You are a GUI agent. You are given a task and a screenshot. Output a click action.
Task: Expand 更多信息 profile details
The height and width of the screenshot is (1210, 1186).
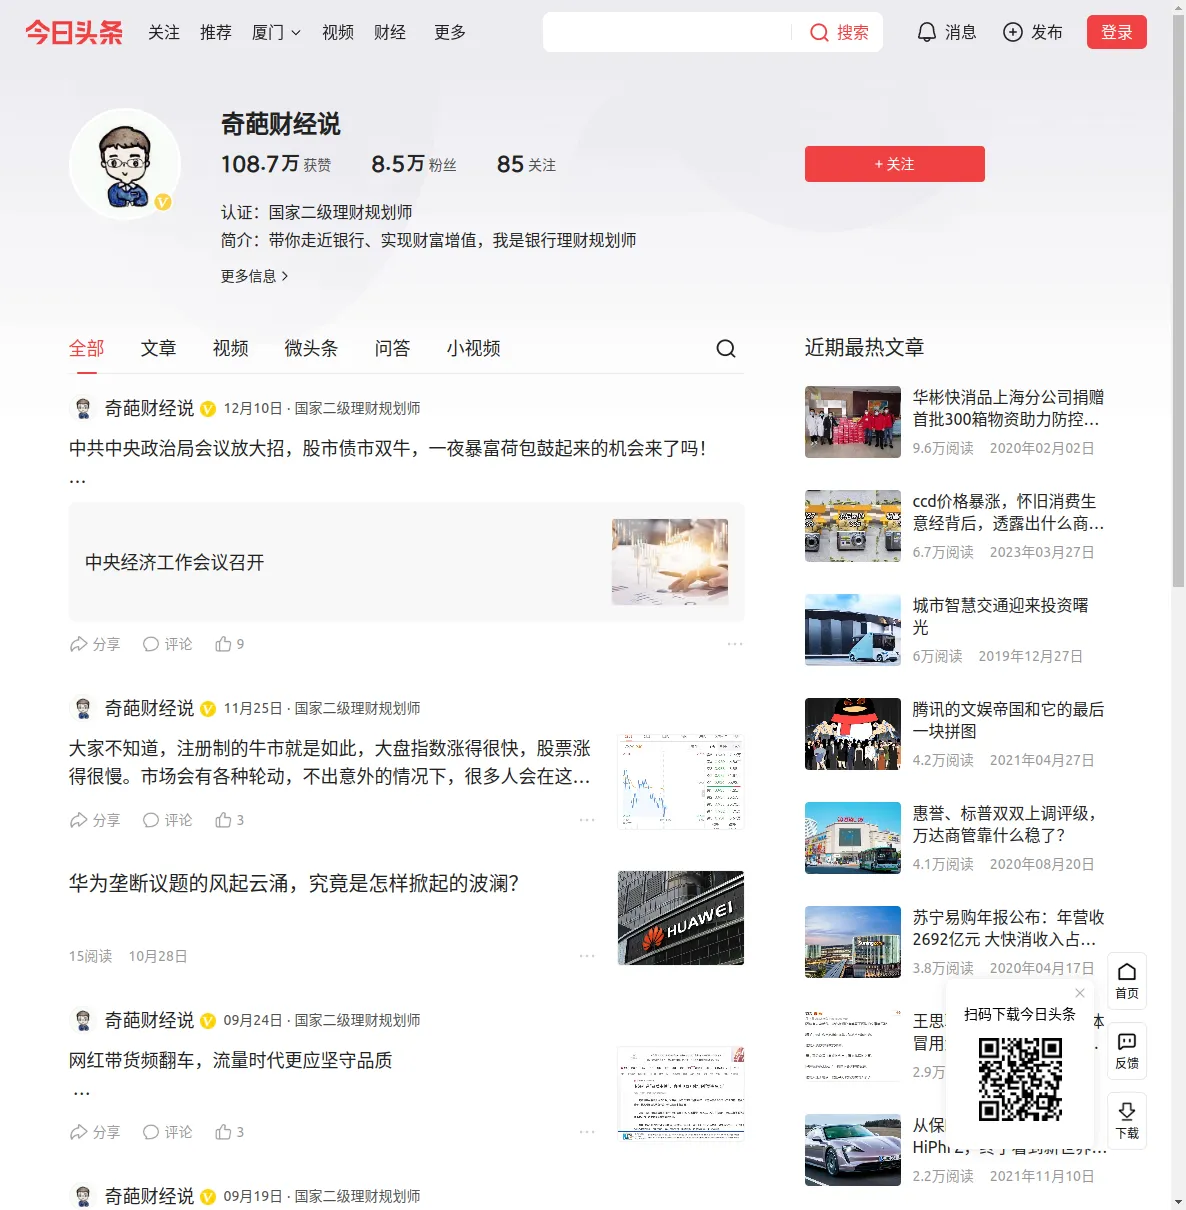point(255,276)
